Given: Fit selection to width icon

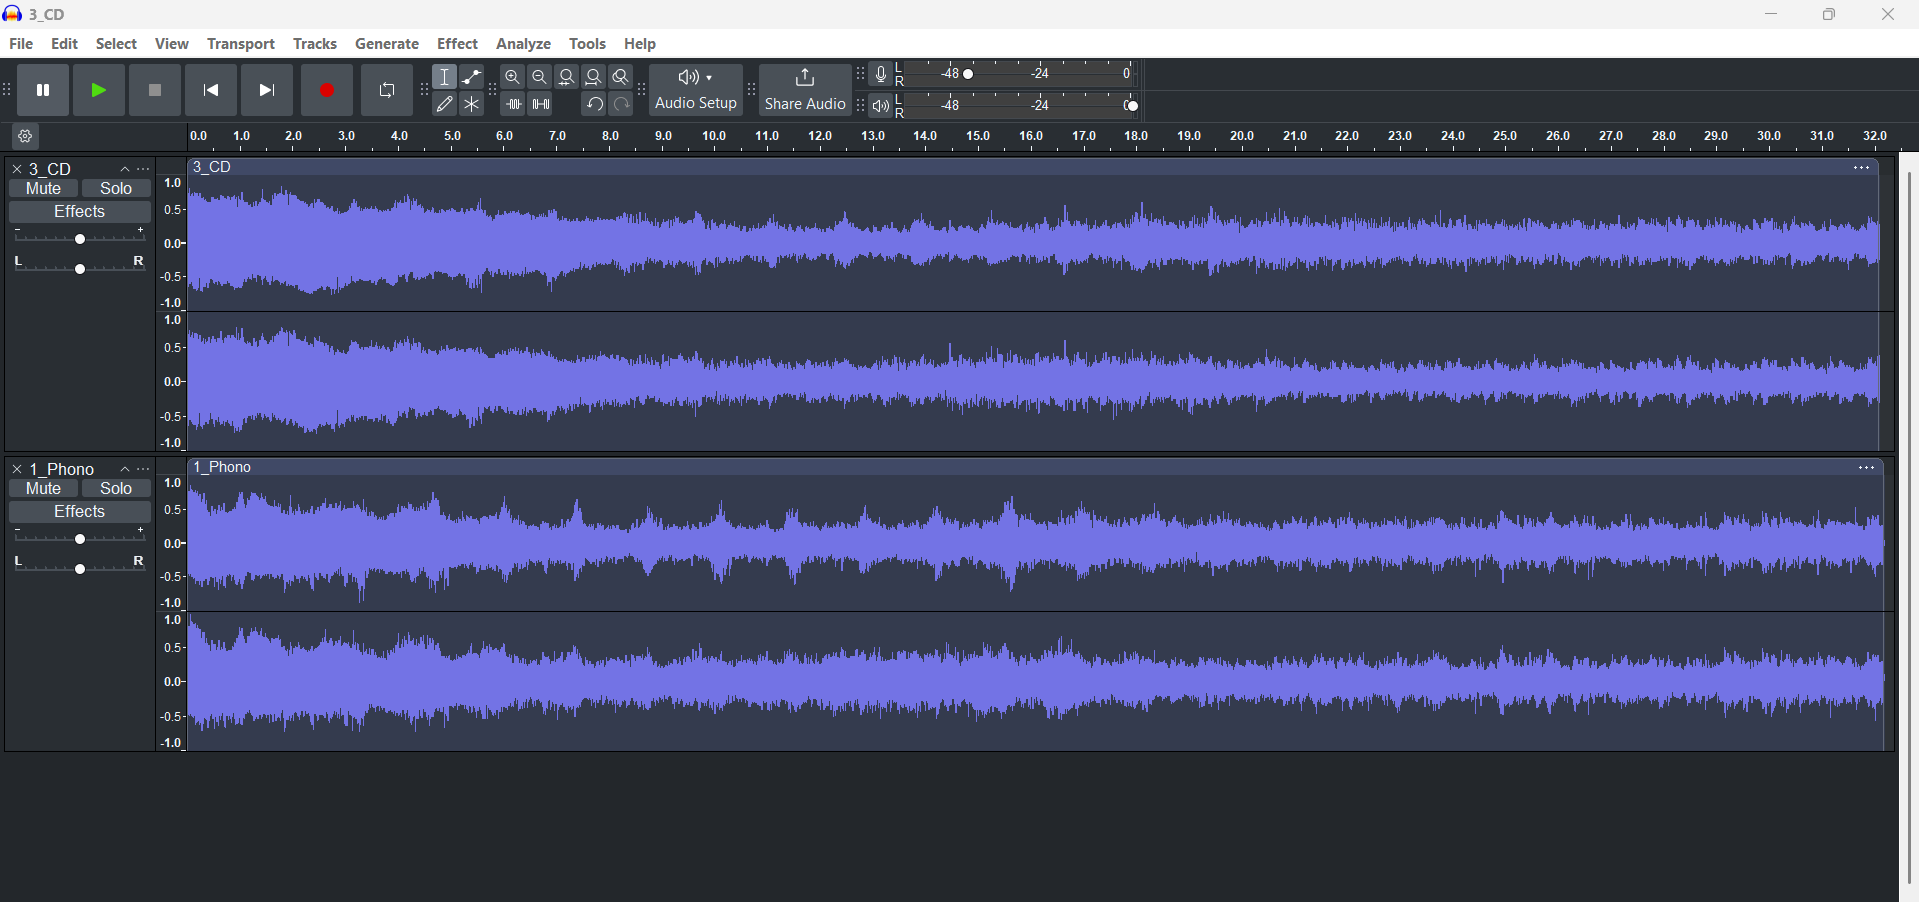Looking at the screenshot, I should tap(567, 77).
